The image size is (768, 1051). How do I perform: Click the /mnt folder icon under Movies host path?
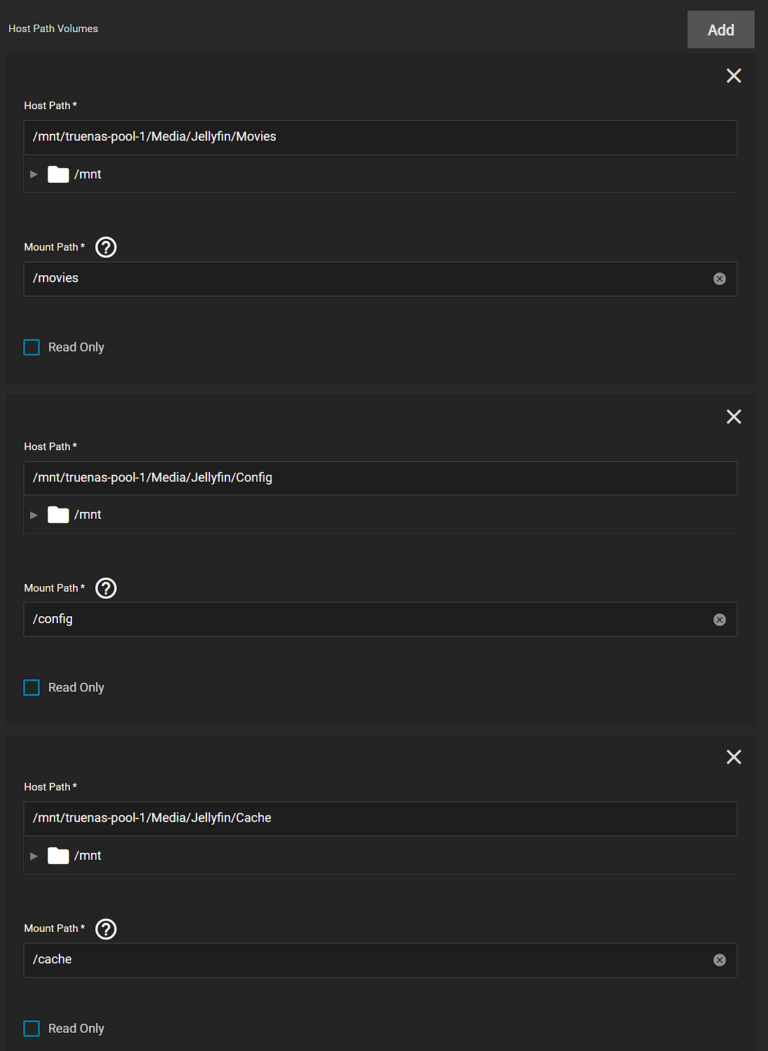pyautogui.click(x=58, y=173)
